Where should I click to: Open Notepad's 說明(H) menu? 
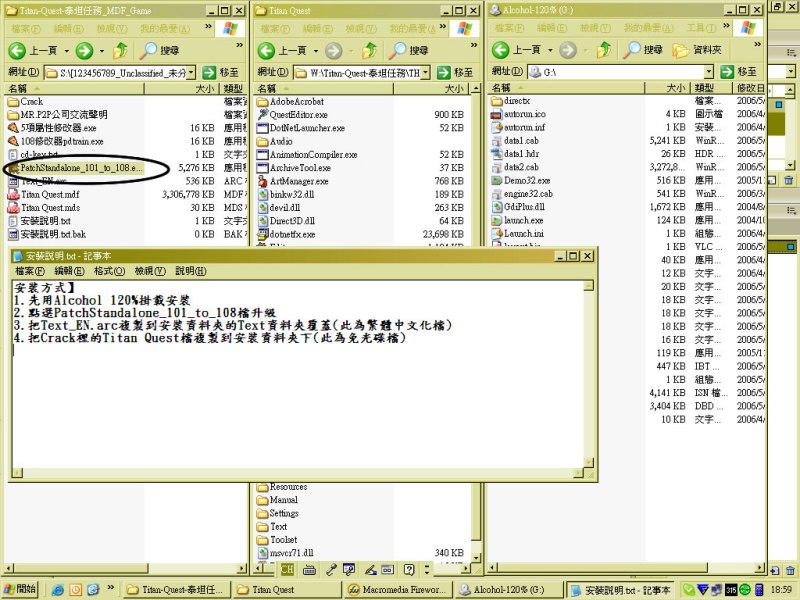click(x=191, y=271)
